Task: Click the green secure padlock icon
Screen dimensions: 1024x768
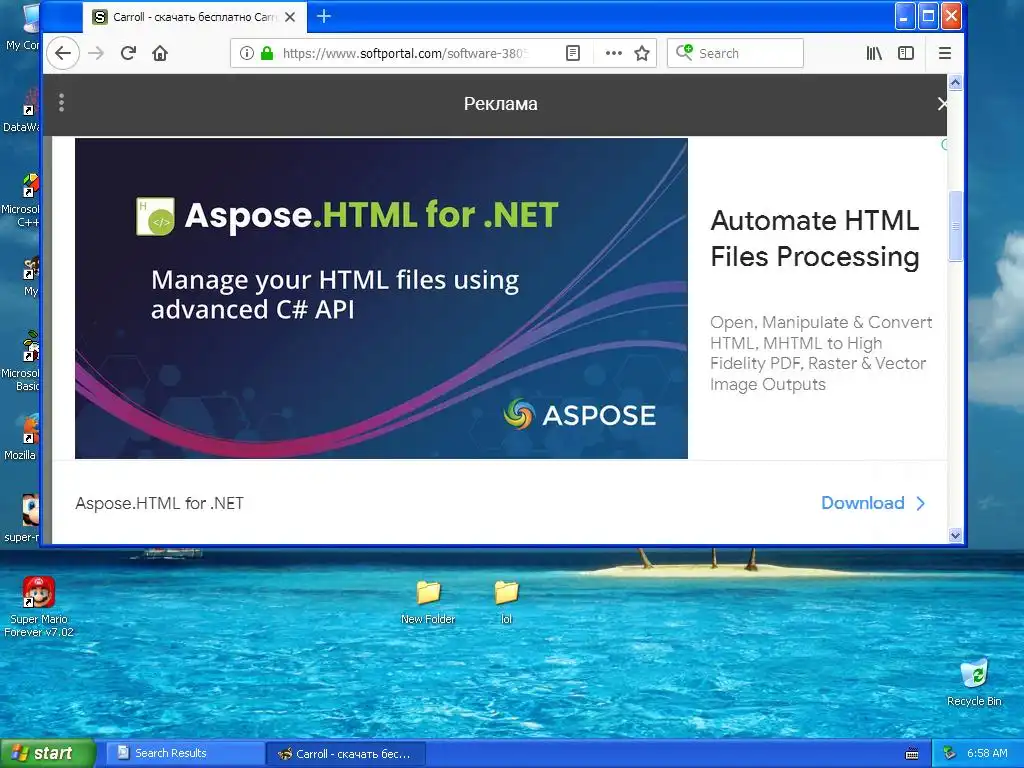Action: click(x=266, y=54)
